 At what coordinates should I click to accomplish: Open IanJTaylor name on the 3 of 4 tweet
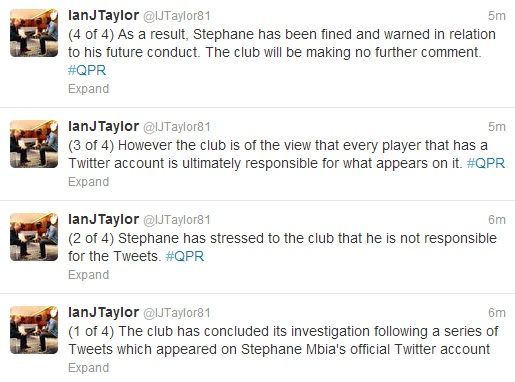pos(103,127)
